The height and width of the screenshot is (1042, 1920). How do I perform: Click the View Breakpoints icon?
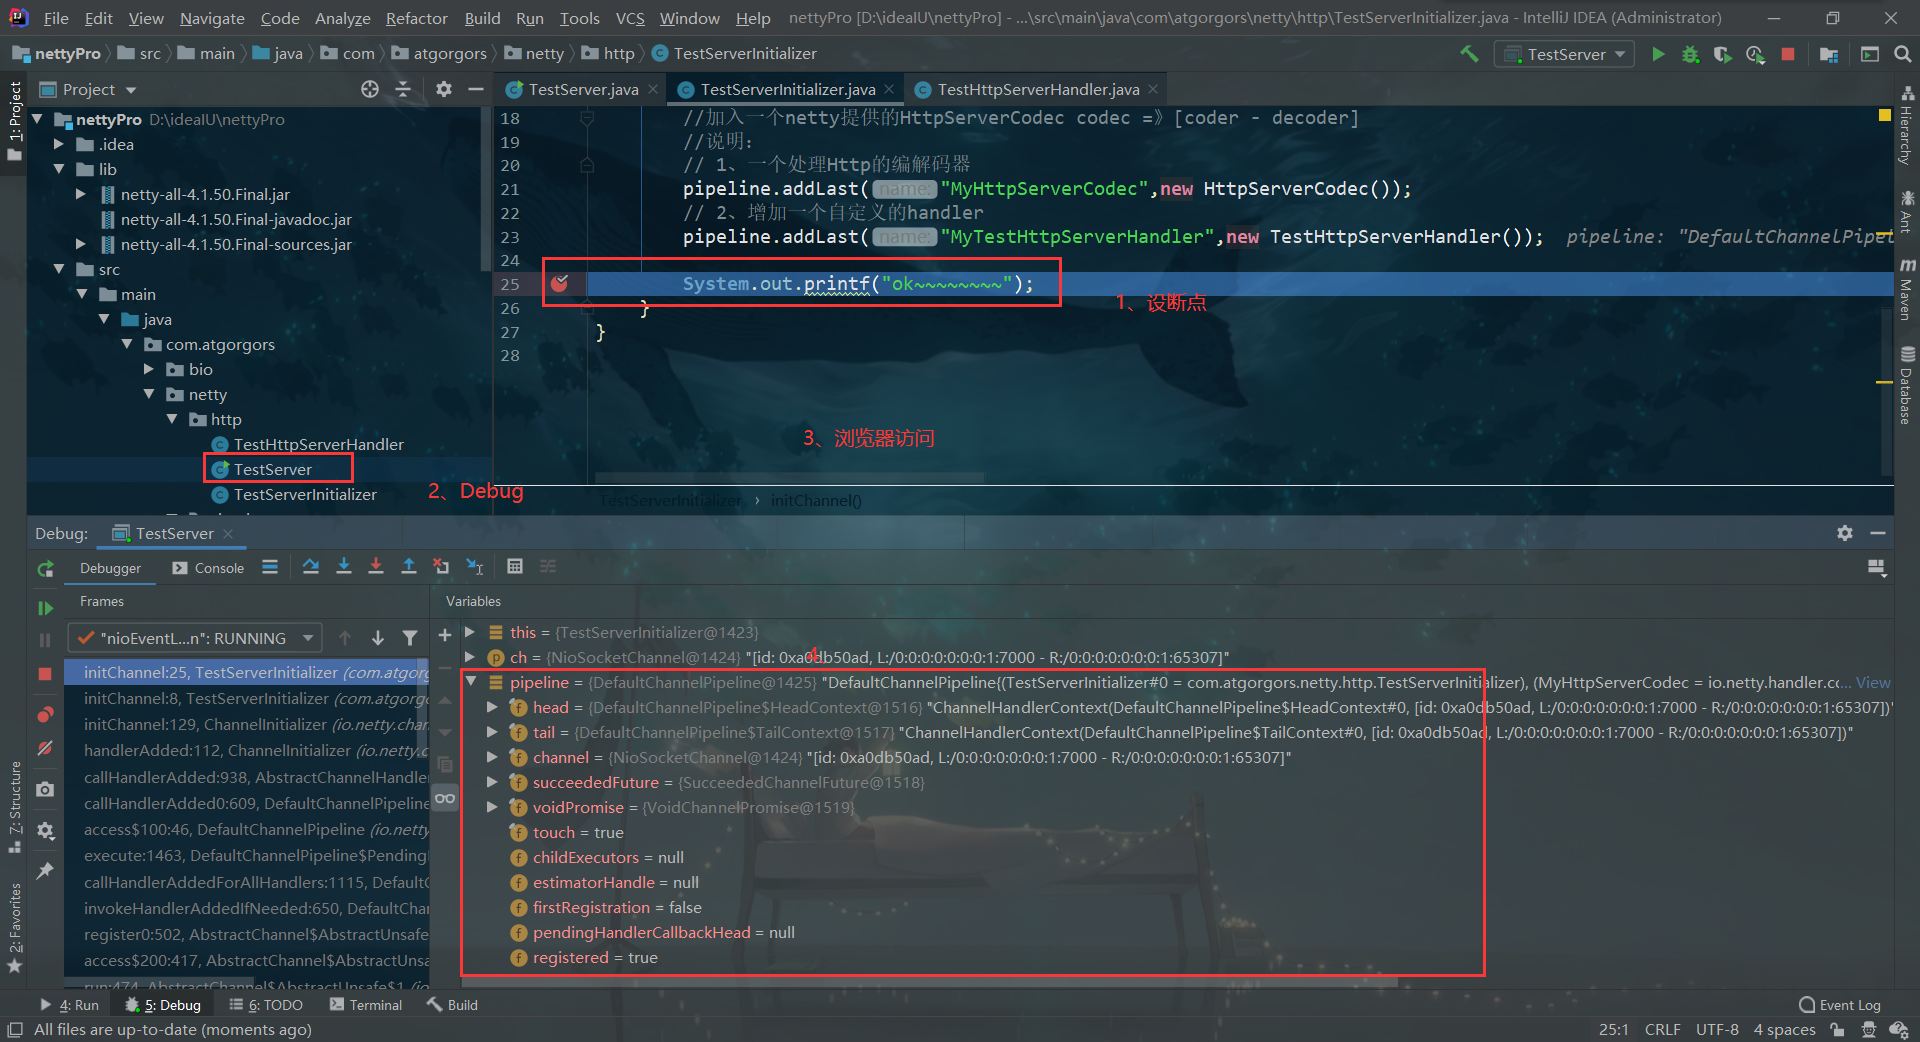[x=45, y=715]
